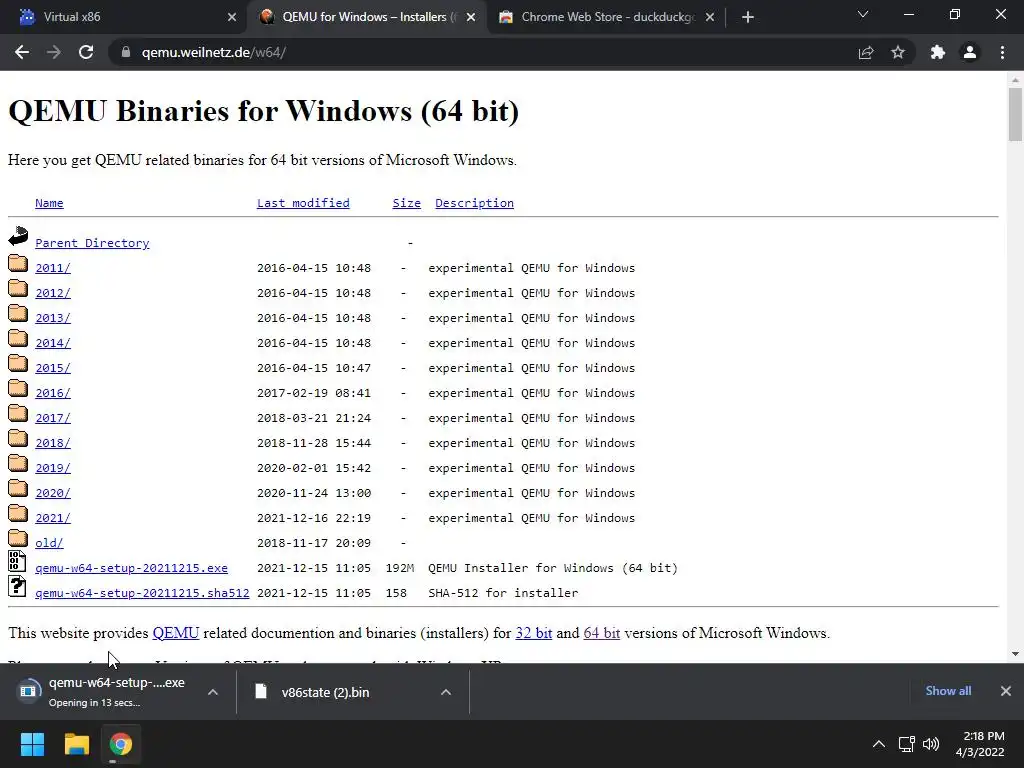Expand options for the qemu-w64-setup download
Viewport: 1024px width, 768px height.
tap(213, 692)
